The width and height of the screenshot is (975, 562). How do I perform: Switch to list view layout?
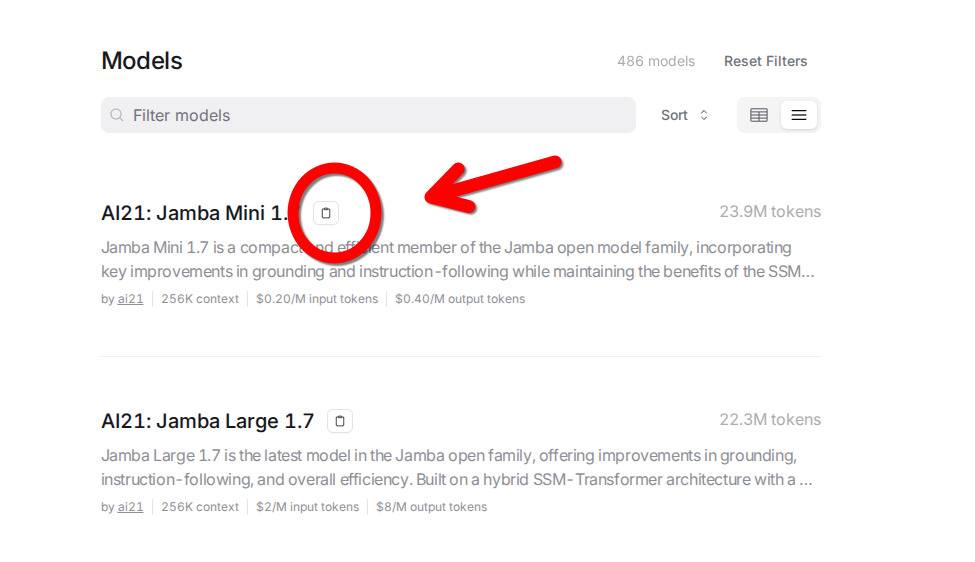pyautogui.click(x=798, y=115)
